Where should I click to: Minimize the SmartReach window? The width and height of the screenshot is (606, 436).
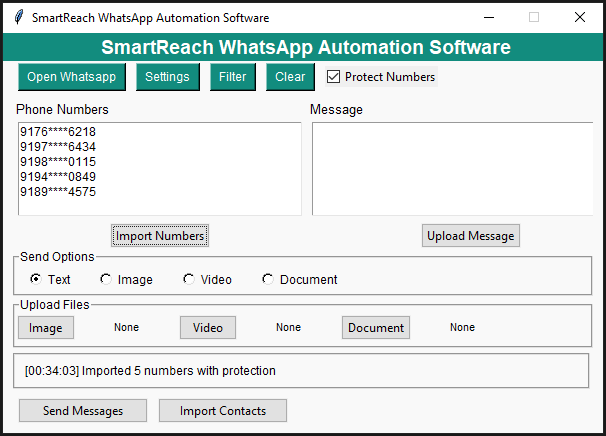point(489,17)
